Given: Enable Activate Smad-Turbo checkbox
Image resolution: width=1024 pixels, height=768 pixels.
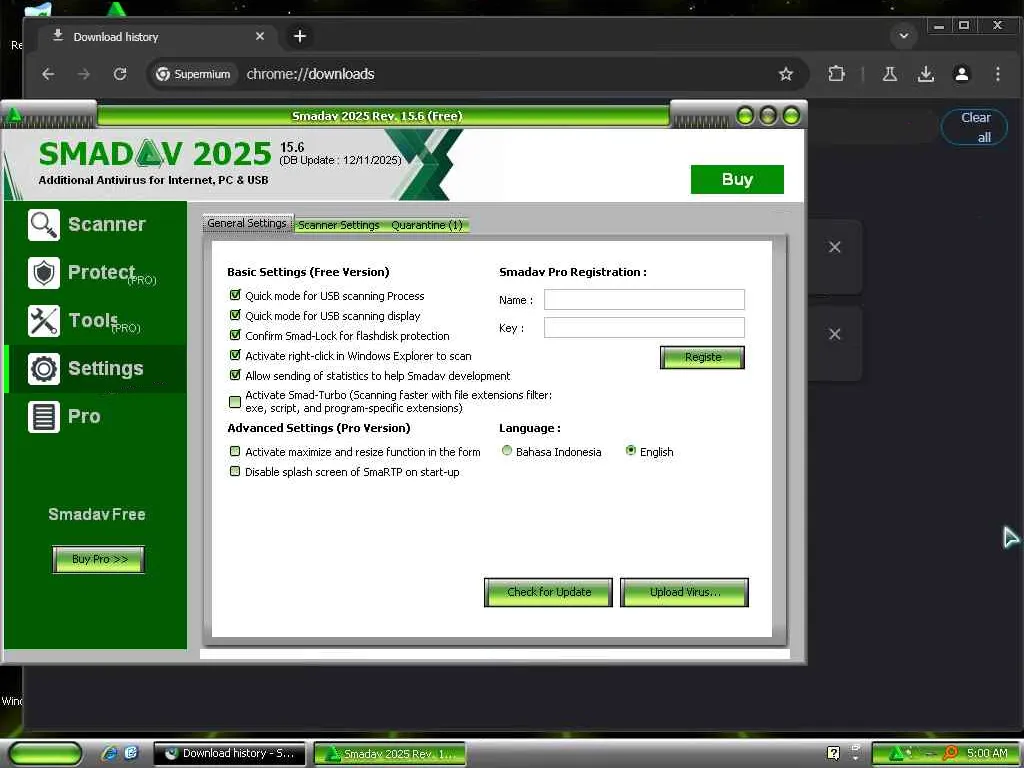Looking at the screenshot, I should (235, 402).
